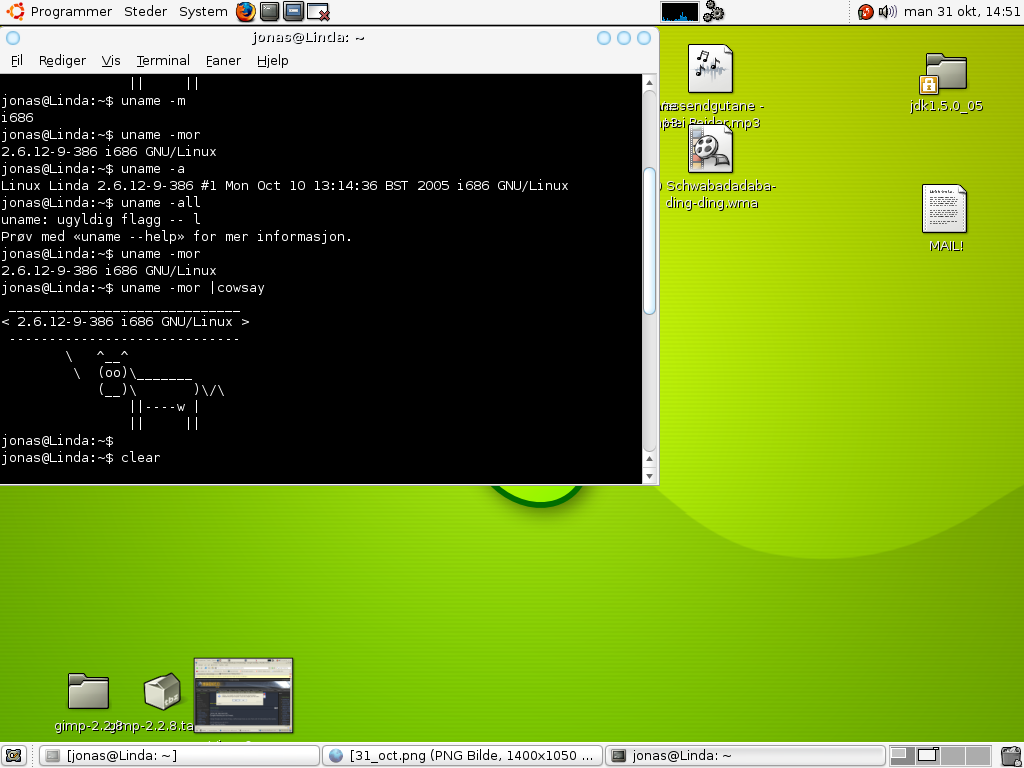Open the Faner tabs menu
Image resolution: width=1024 pixels, height=768 pixels.
(x=223, y=61)
